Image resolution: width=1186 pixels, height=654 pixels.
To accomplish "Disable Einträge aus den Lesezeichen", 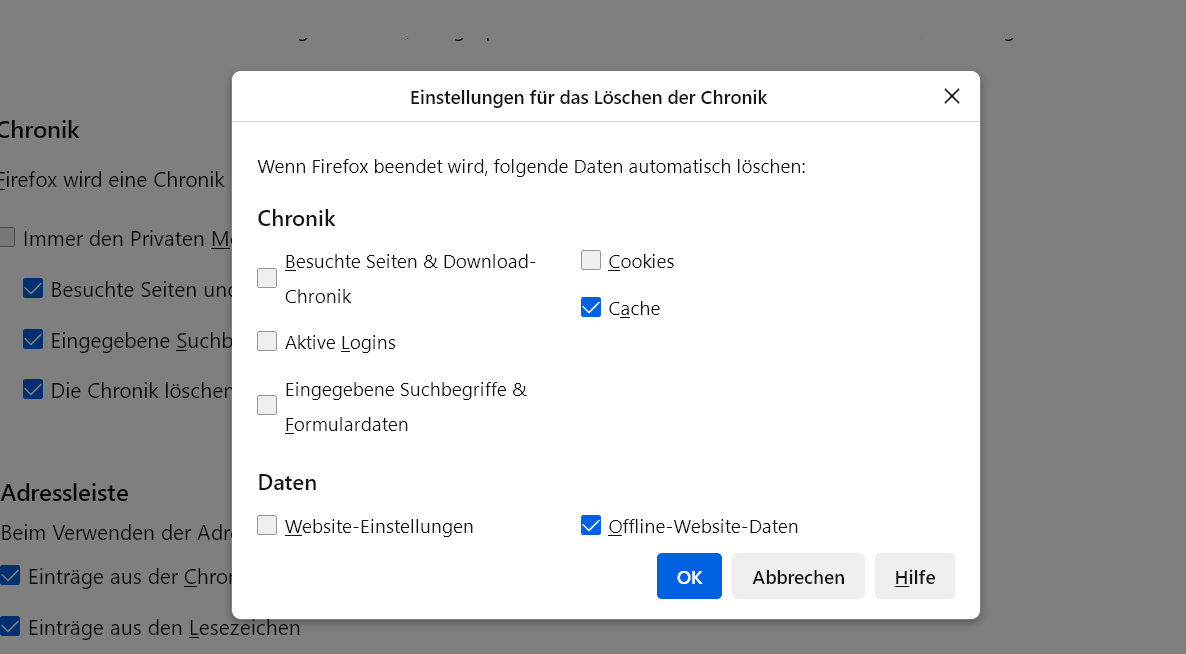I will [x=10, y=627].
